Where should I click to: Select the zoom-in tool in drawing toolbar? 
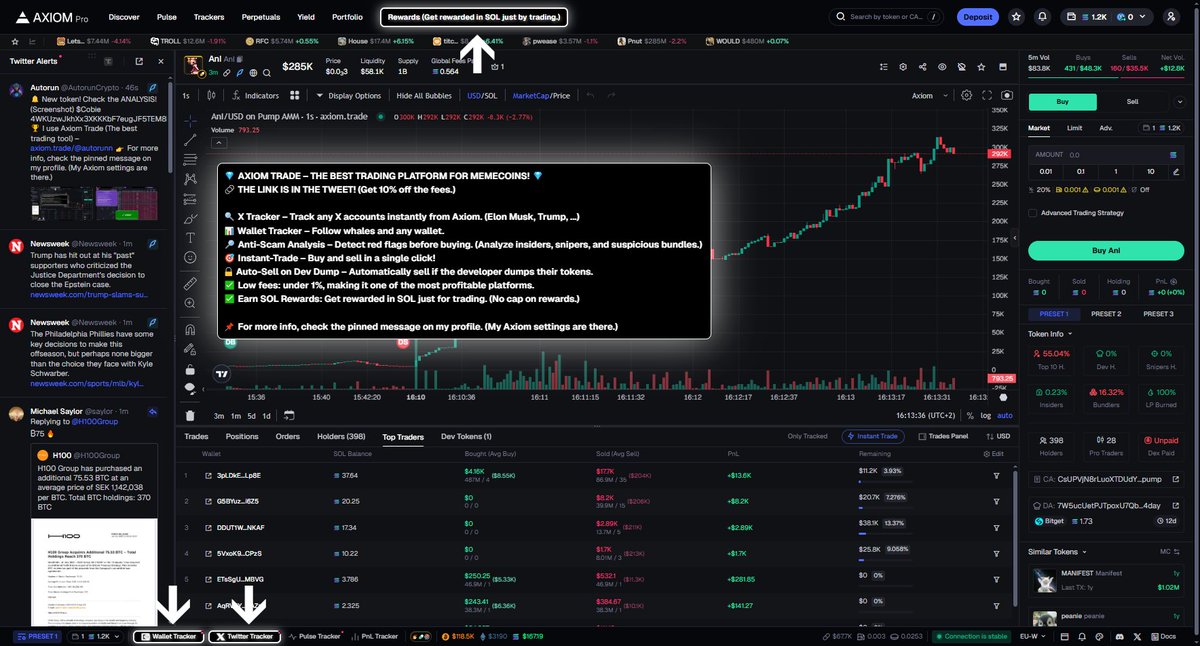tap(190, 304)
